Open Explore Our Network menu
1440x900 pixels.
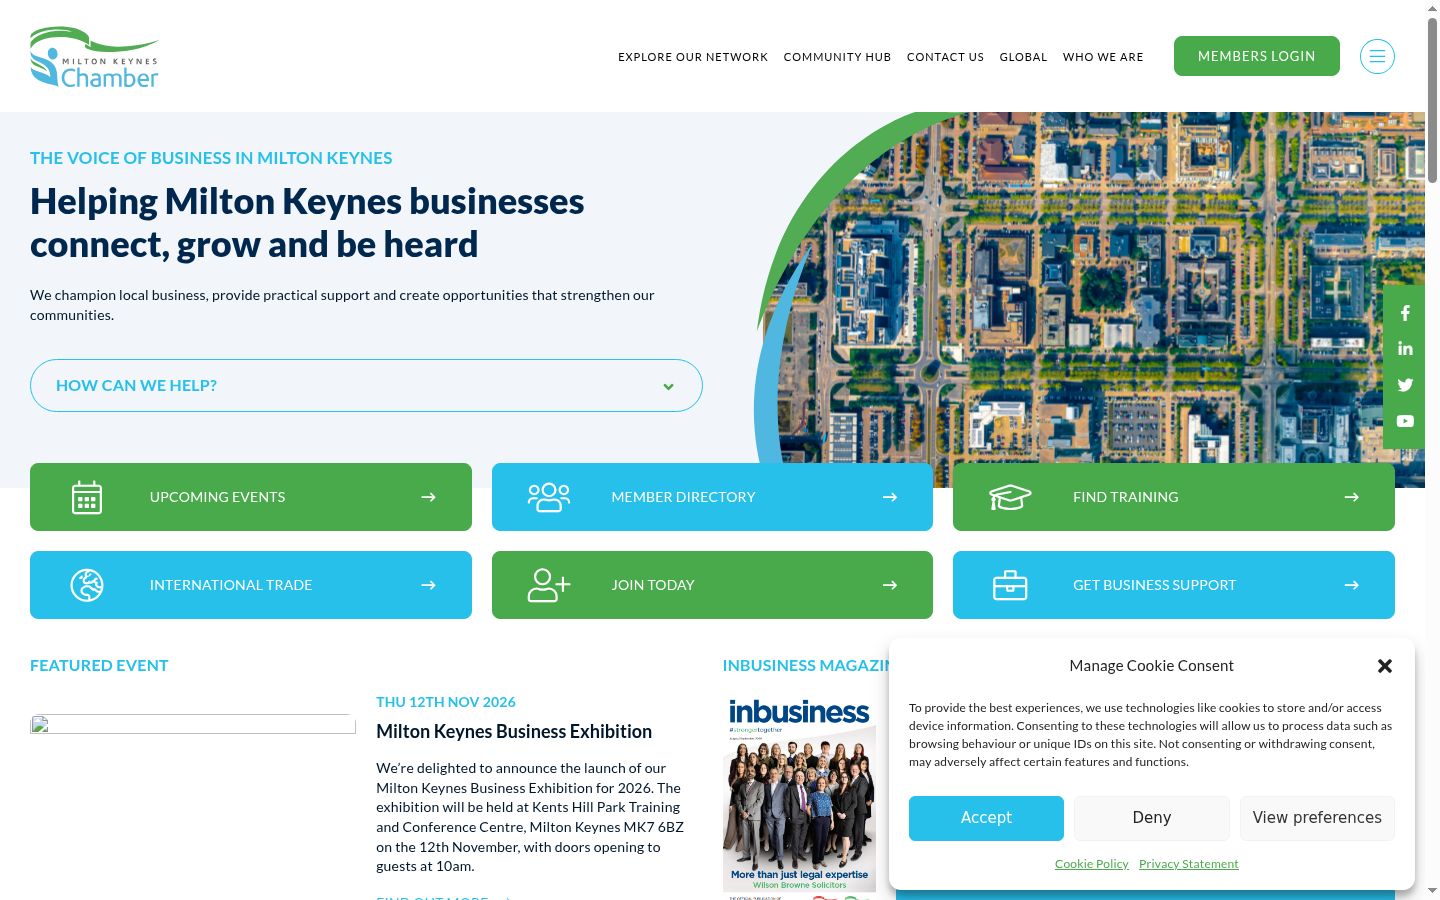(x=693, y=57)
